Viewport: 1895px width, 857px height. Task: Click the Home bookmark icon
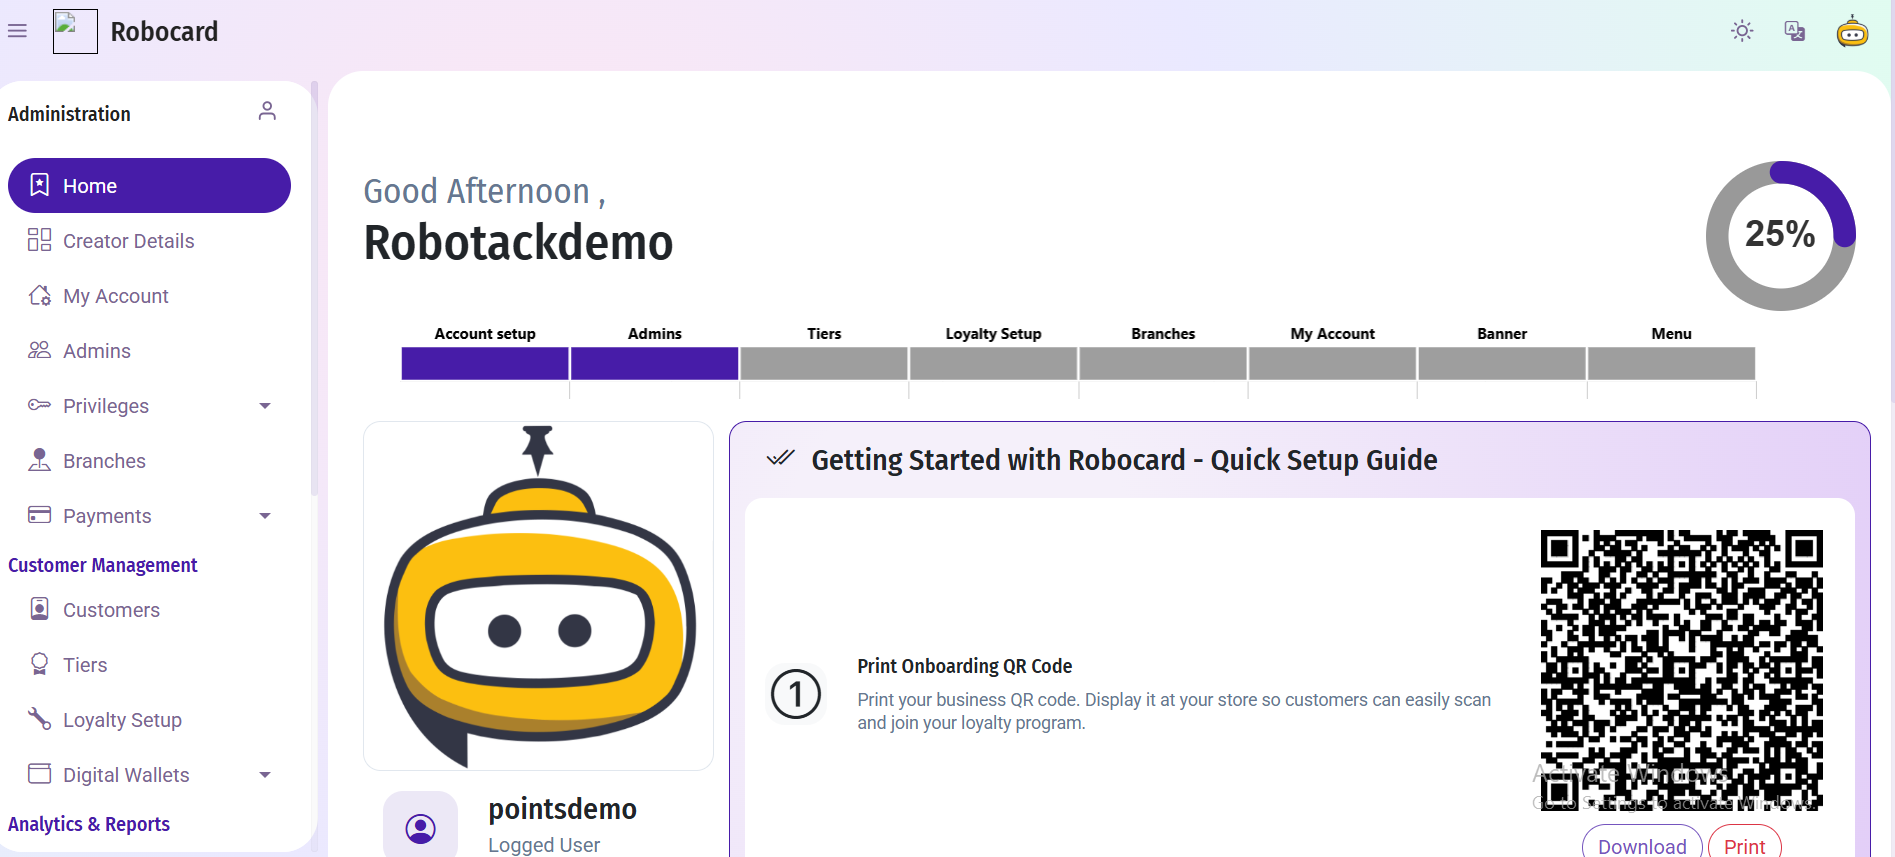[40, 185]
